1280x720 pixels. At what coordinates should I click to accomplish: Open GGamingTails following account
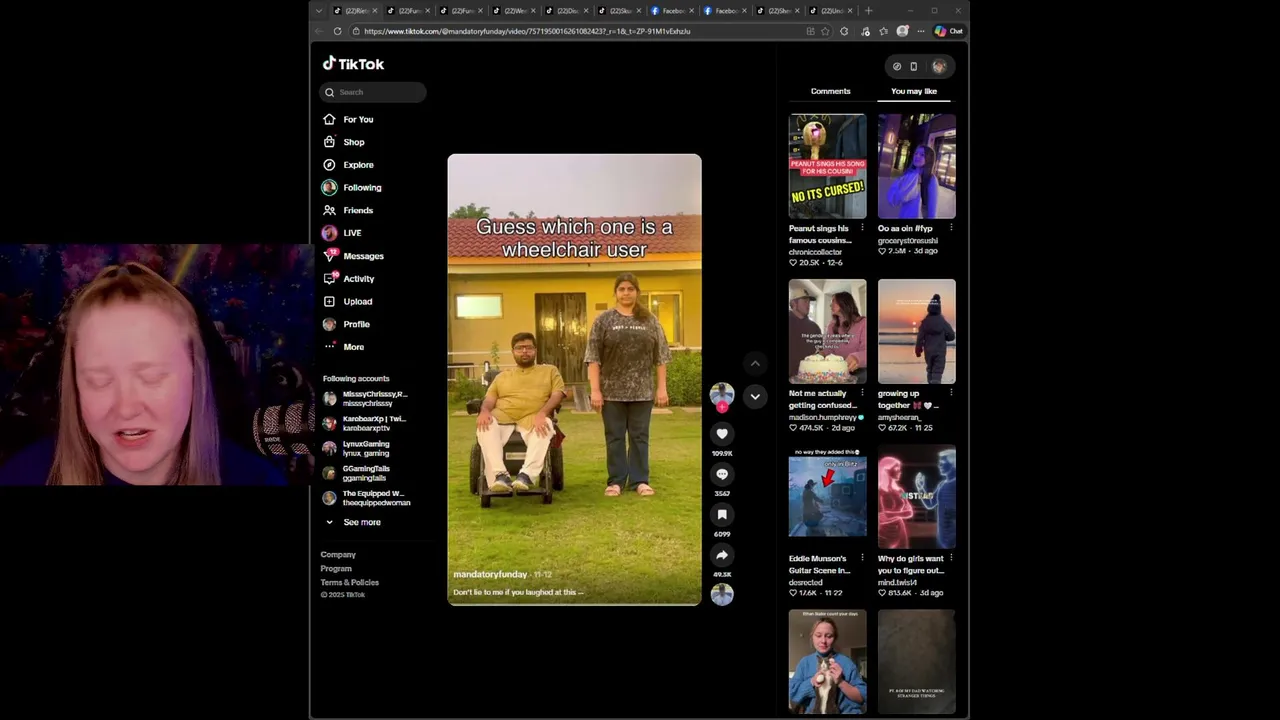pos(358,473)
